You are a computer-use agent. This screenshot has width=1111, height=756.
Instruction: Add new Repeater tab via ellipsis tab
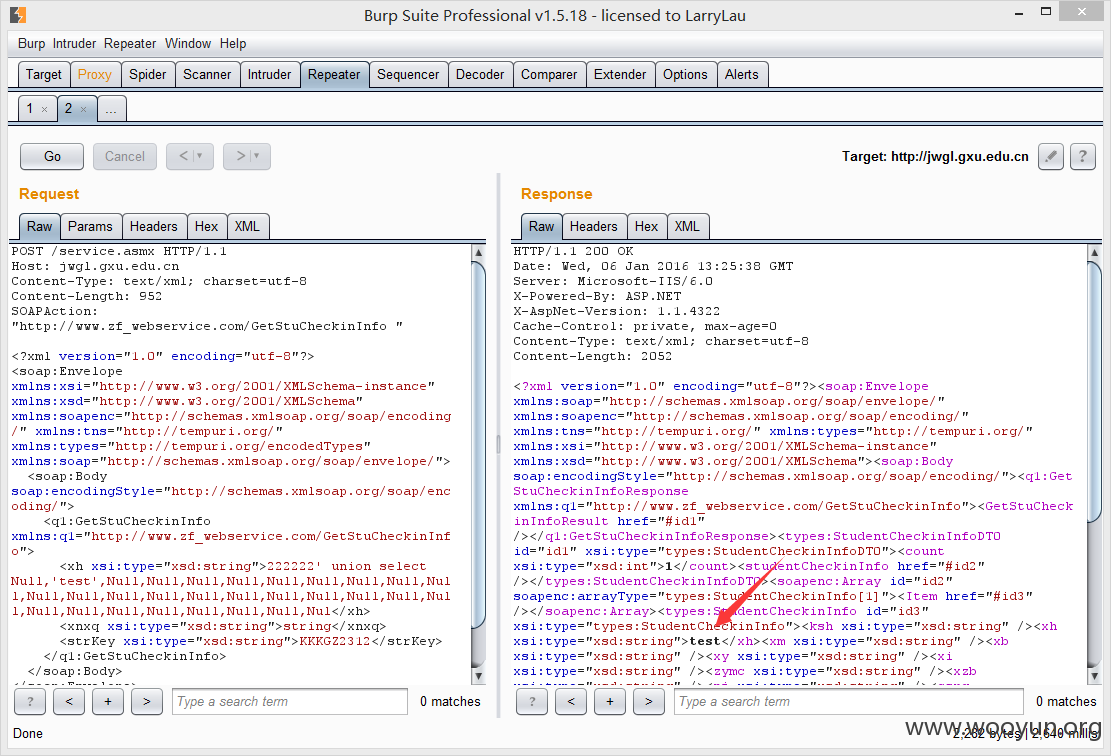[x=111, y=109]
